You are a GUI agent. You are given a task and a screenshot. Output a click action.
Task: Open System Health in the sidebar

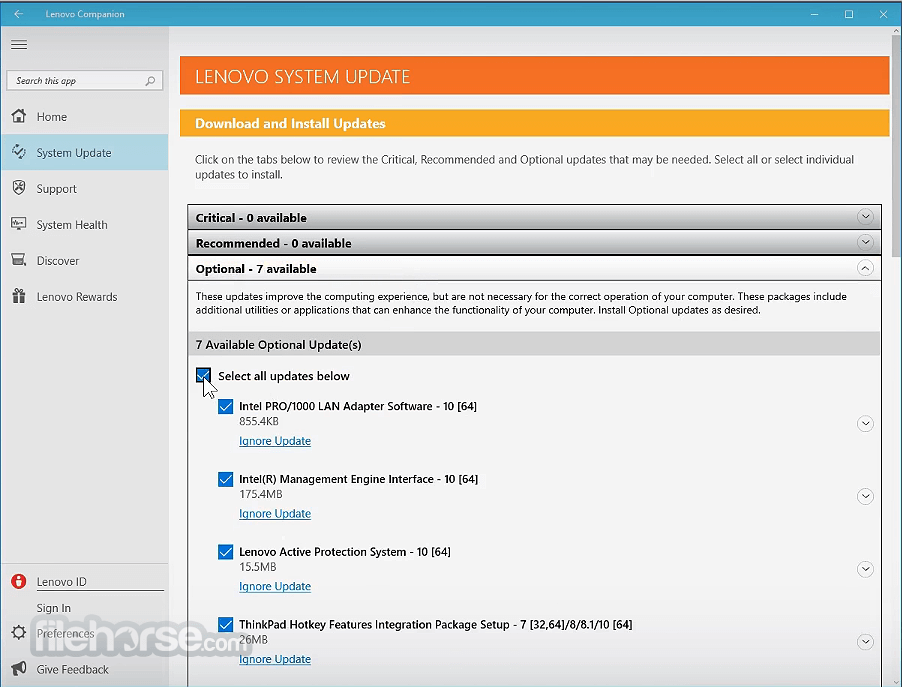pos(85,224)
